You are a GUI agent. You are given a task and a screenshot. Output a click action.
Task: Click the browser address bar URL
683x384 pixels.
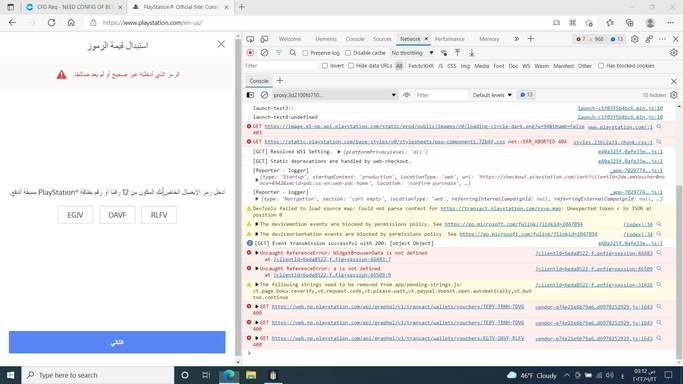tap(152, 23)
